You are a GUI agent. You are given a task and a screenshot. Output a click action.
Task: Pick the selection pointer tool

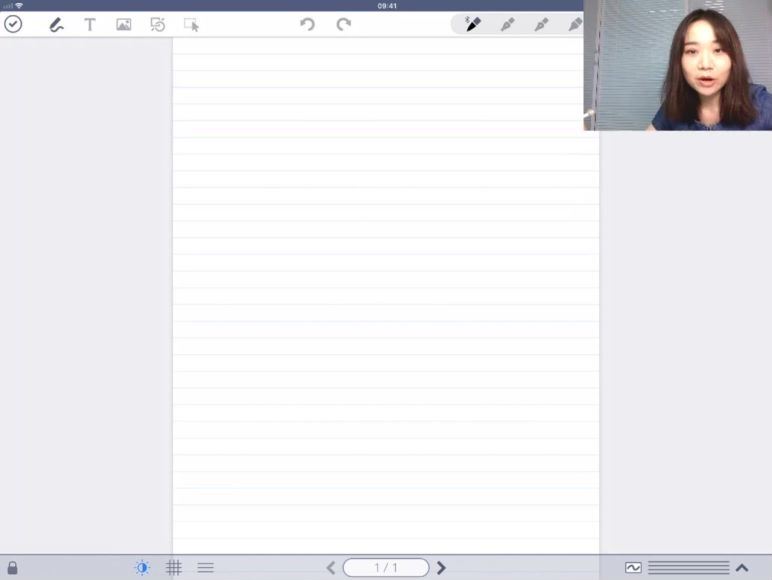point(191,25)
